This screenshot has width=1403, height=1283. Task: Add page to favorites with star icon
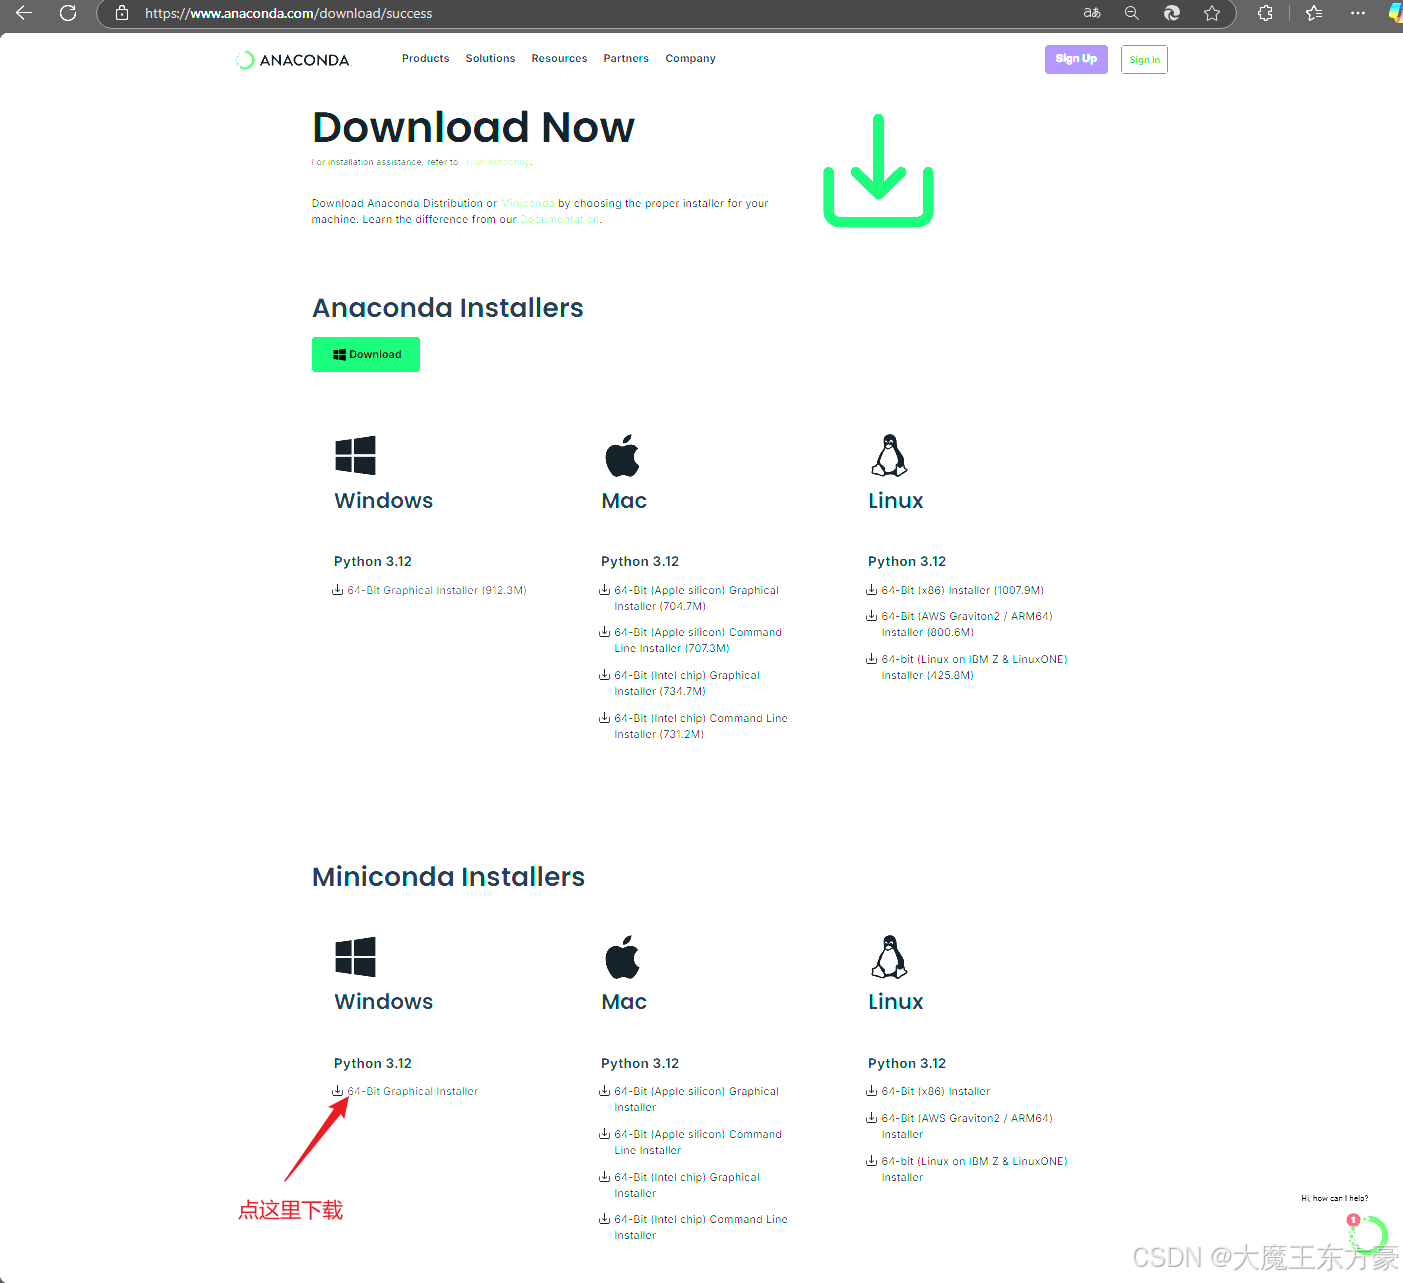(1212, 13)
